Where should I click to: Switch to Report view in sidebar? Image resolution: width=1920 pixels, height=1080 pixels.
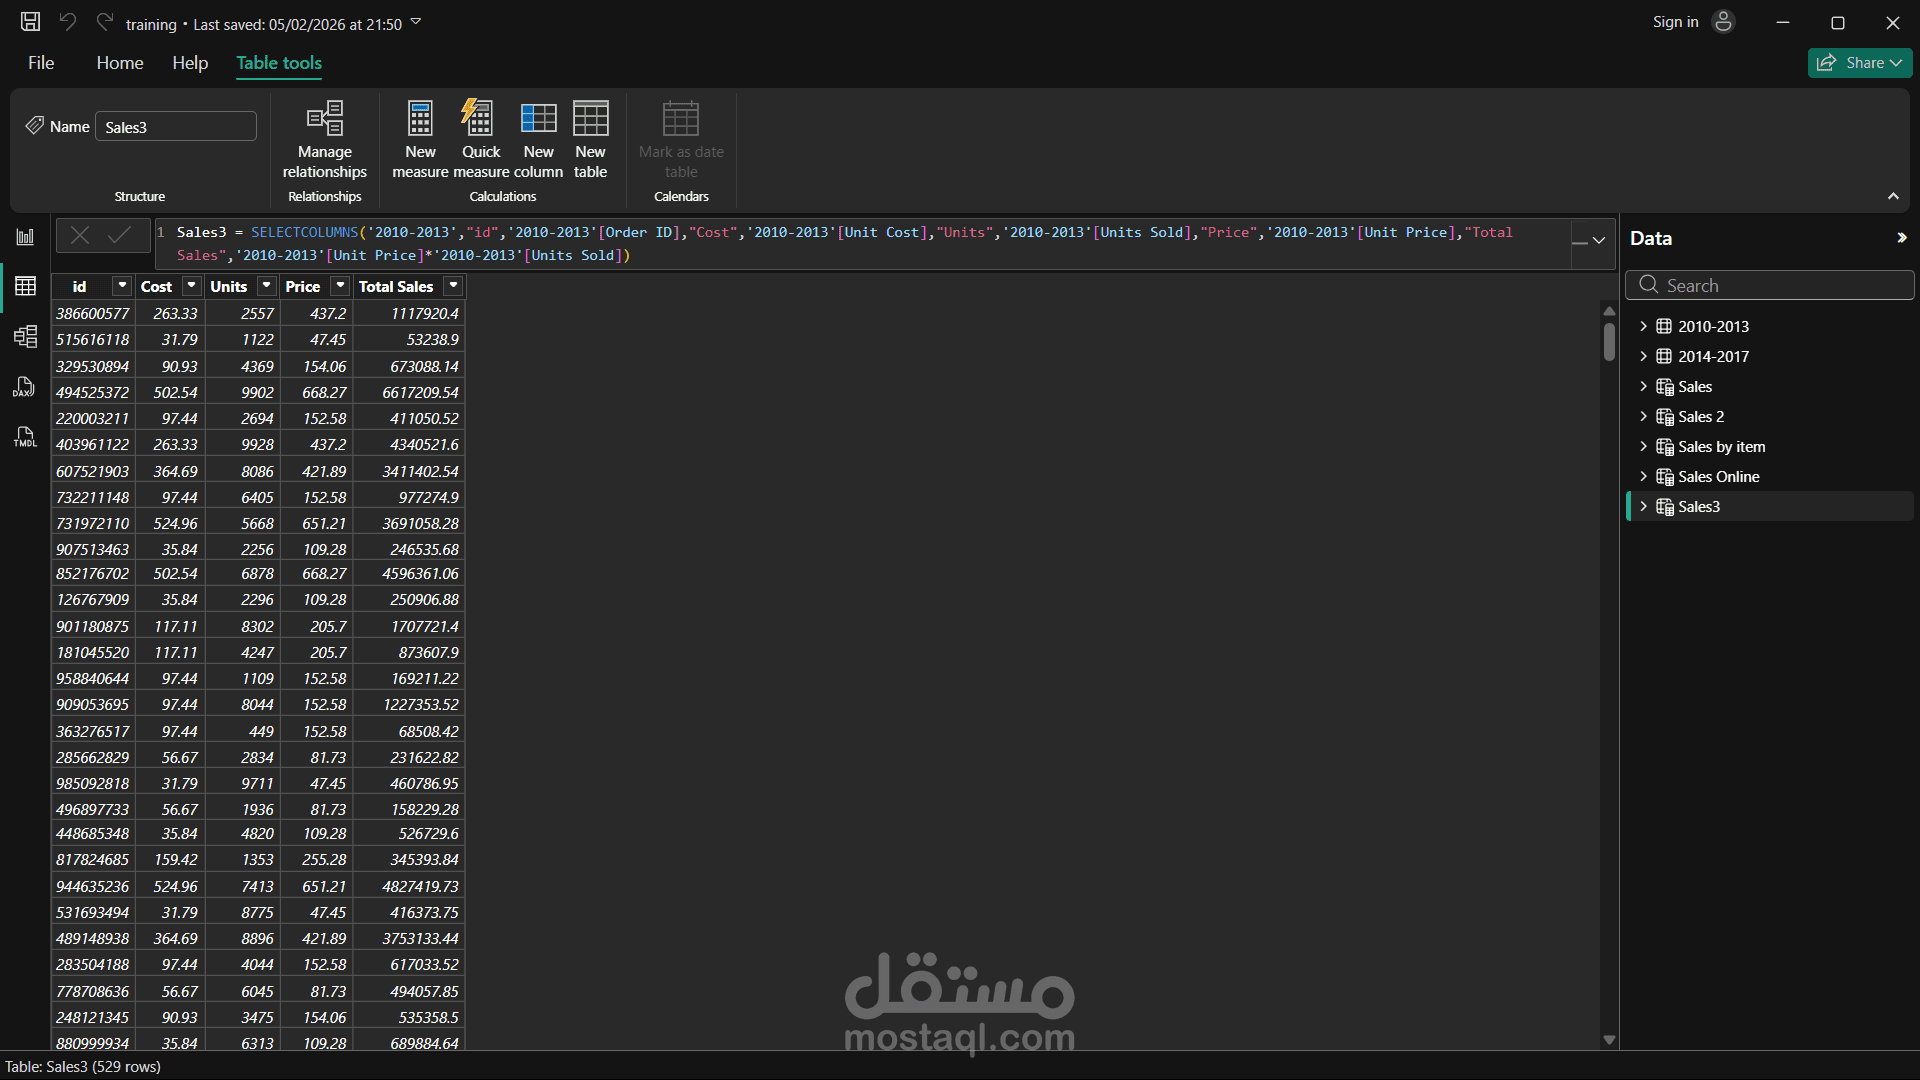click(x=25, y=237)
